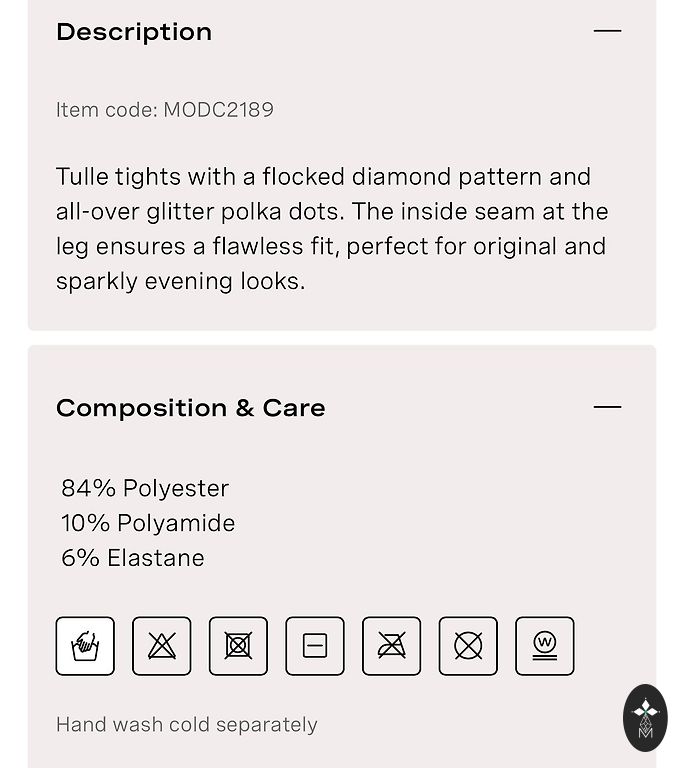Screen dimensions: 684x768
Task: Collapse the Description section with minus icon
Action: (x=607, y=31)
